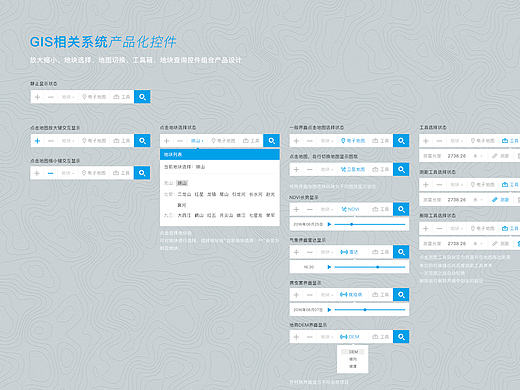Click the 2736.26 value in top-right tool row
520x390 pixels.
point(457,156)
